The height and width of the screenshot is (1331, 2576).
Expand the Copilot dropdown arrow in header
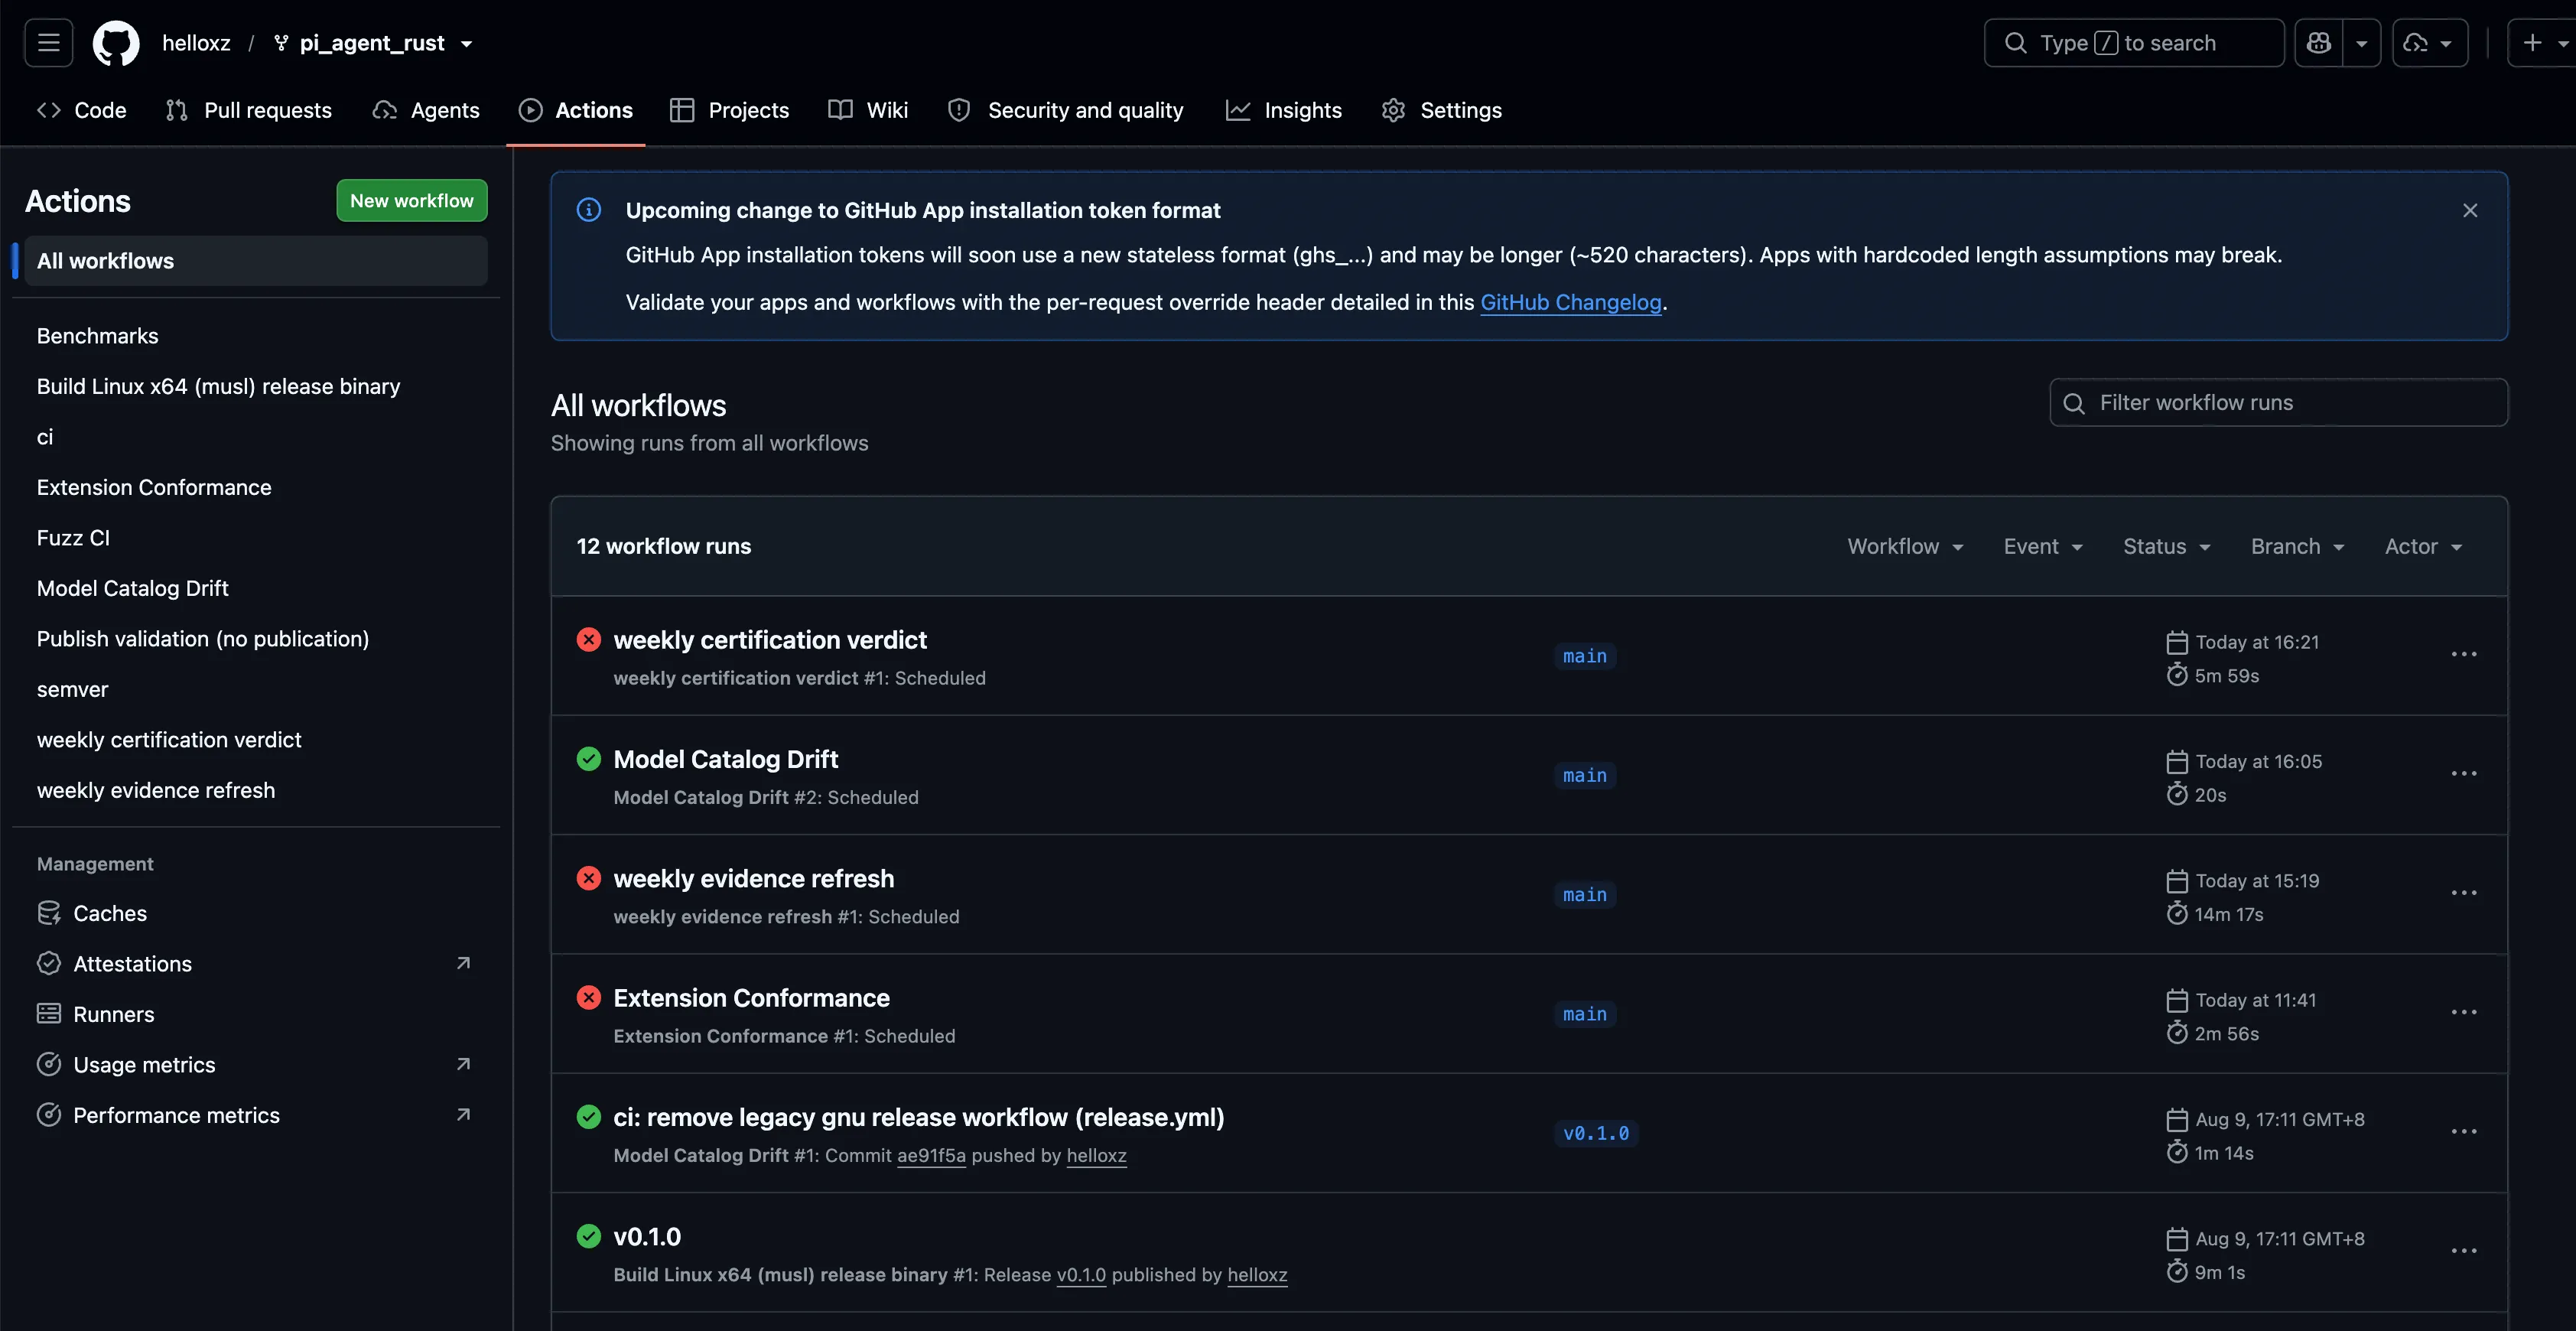(2361, 43)
